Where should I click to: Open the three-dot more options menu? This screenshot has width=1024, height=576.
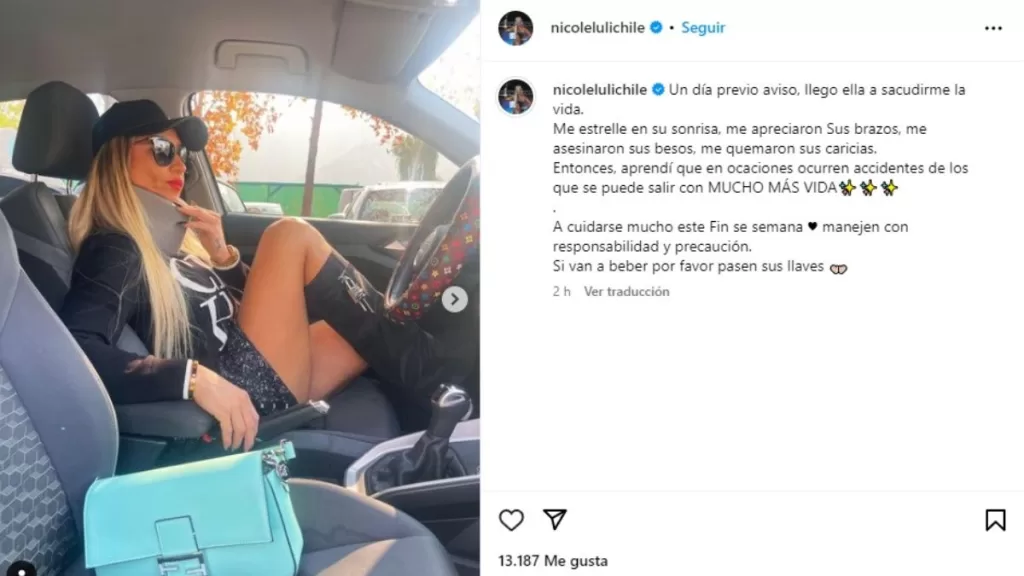click(993, 28)
